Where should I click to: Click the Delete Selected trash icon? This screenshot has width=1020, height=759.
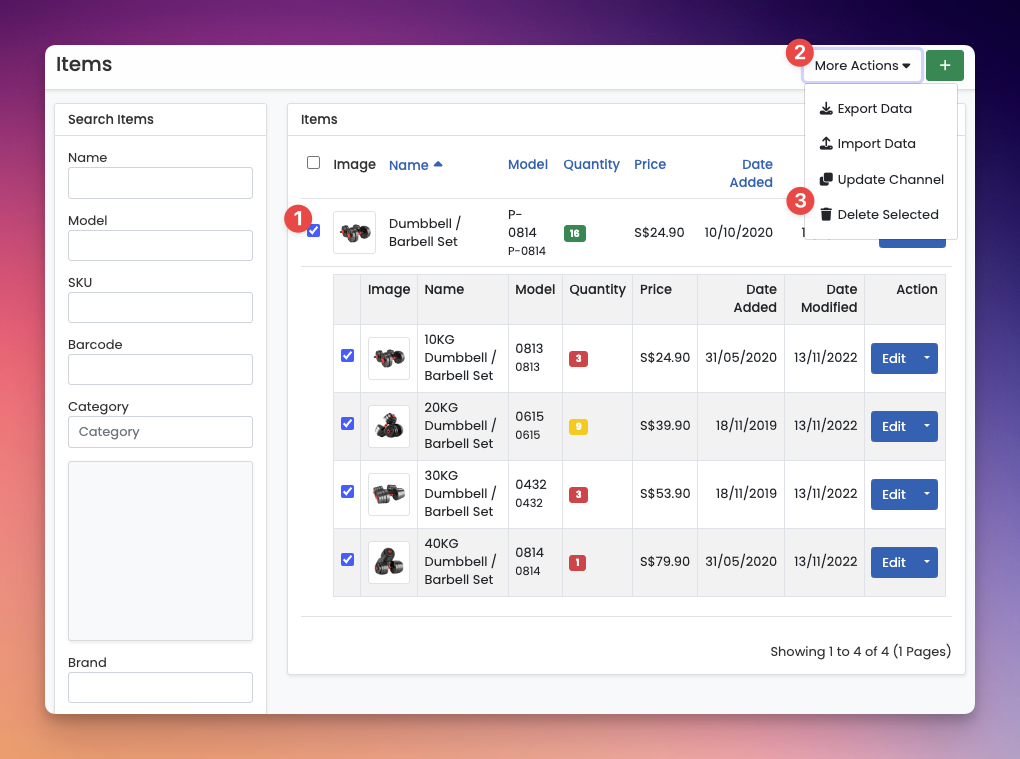pos(826,214)
